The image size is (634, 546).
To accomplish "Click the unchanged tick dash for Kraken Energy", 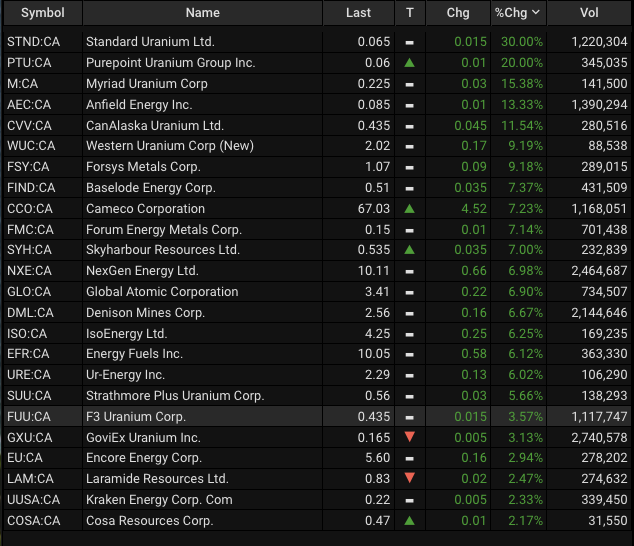I will pyautogui.click(x=410, y=501).
